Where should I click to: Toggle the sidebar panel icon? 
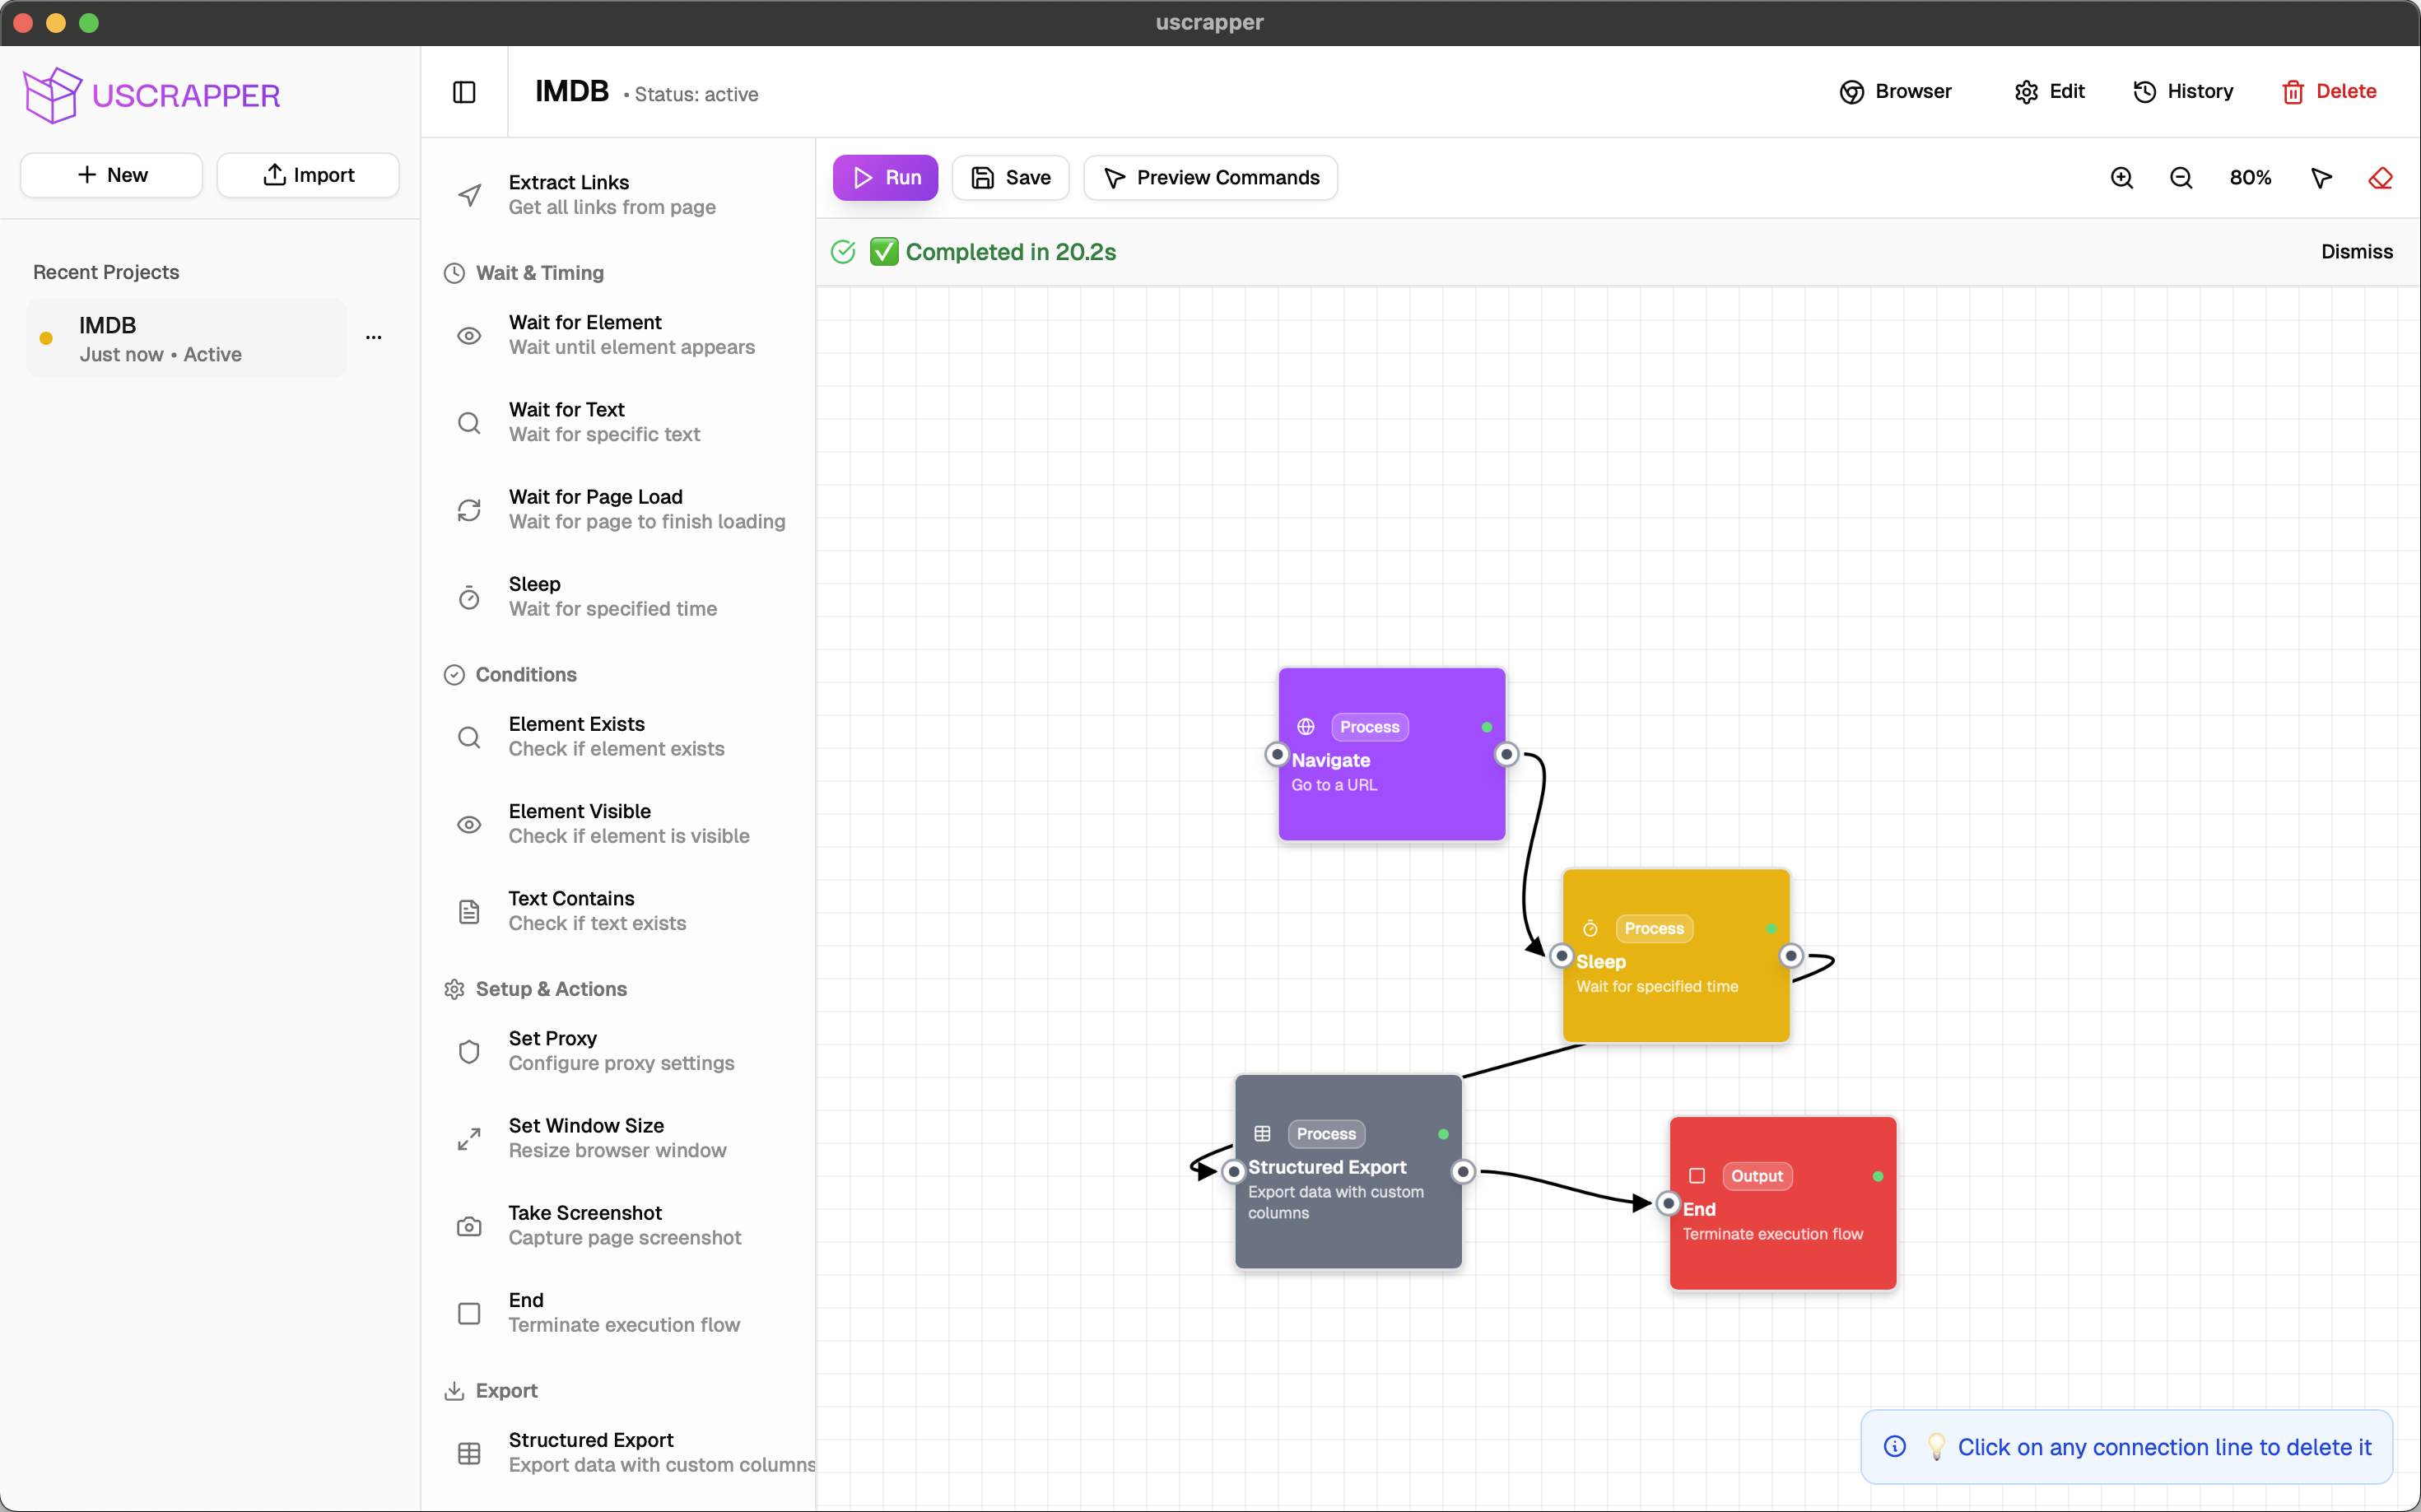(464, 92)
